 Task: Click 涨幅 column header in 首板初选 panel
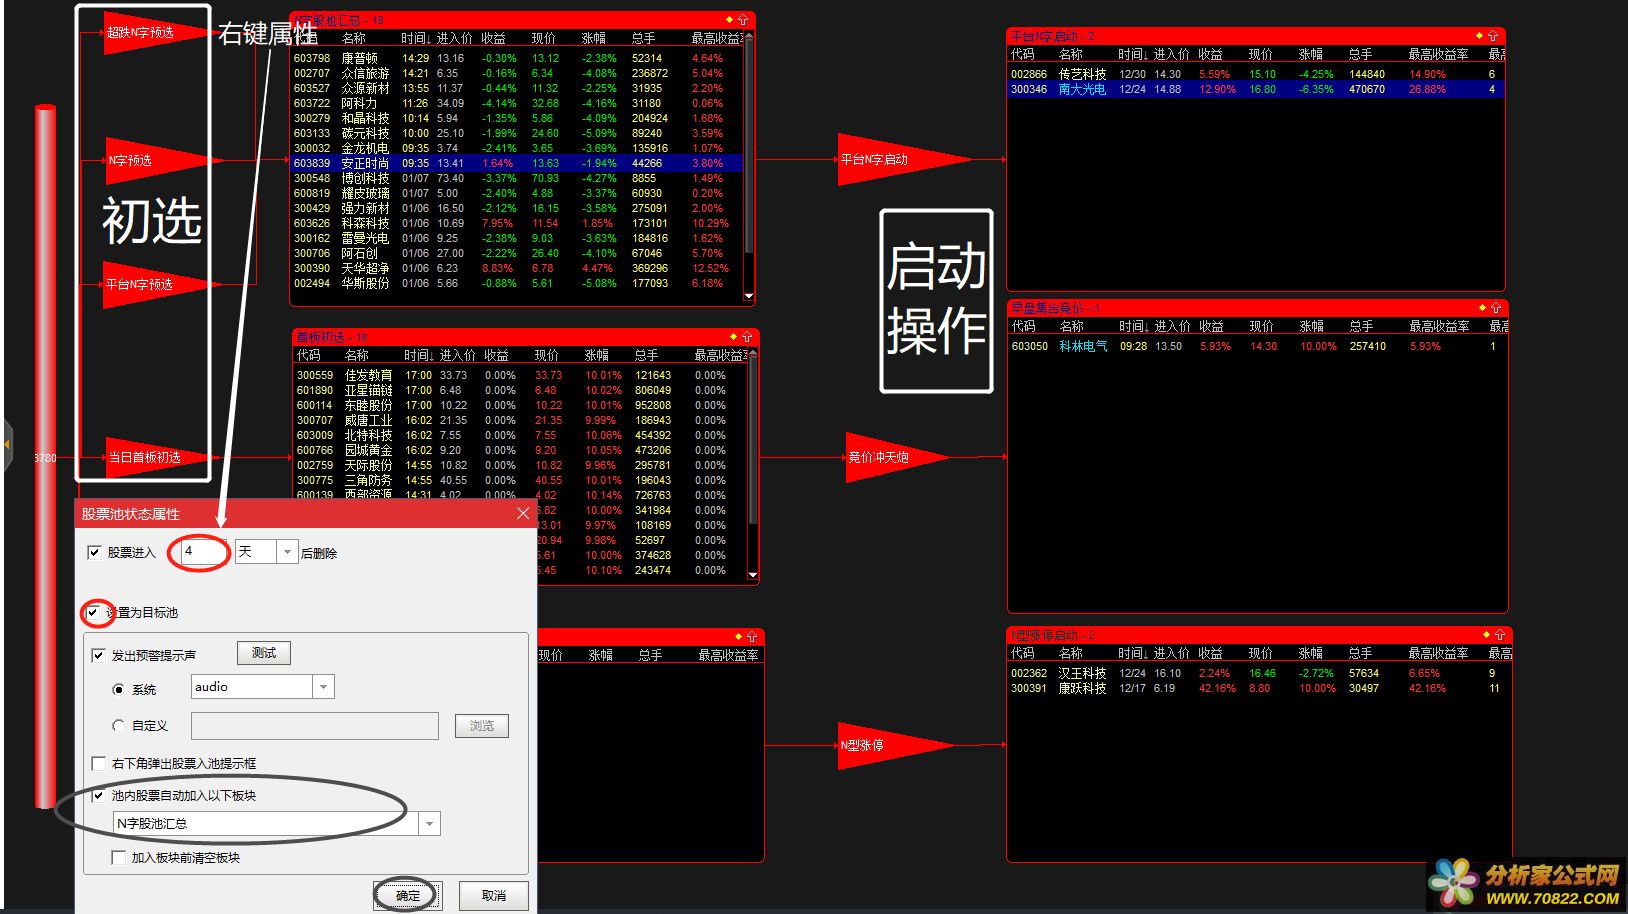point(596,356)
